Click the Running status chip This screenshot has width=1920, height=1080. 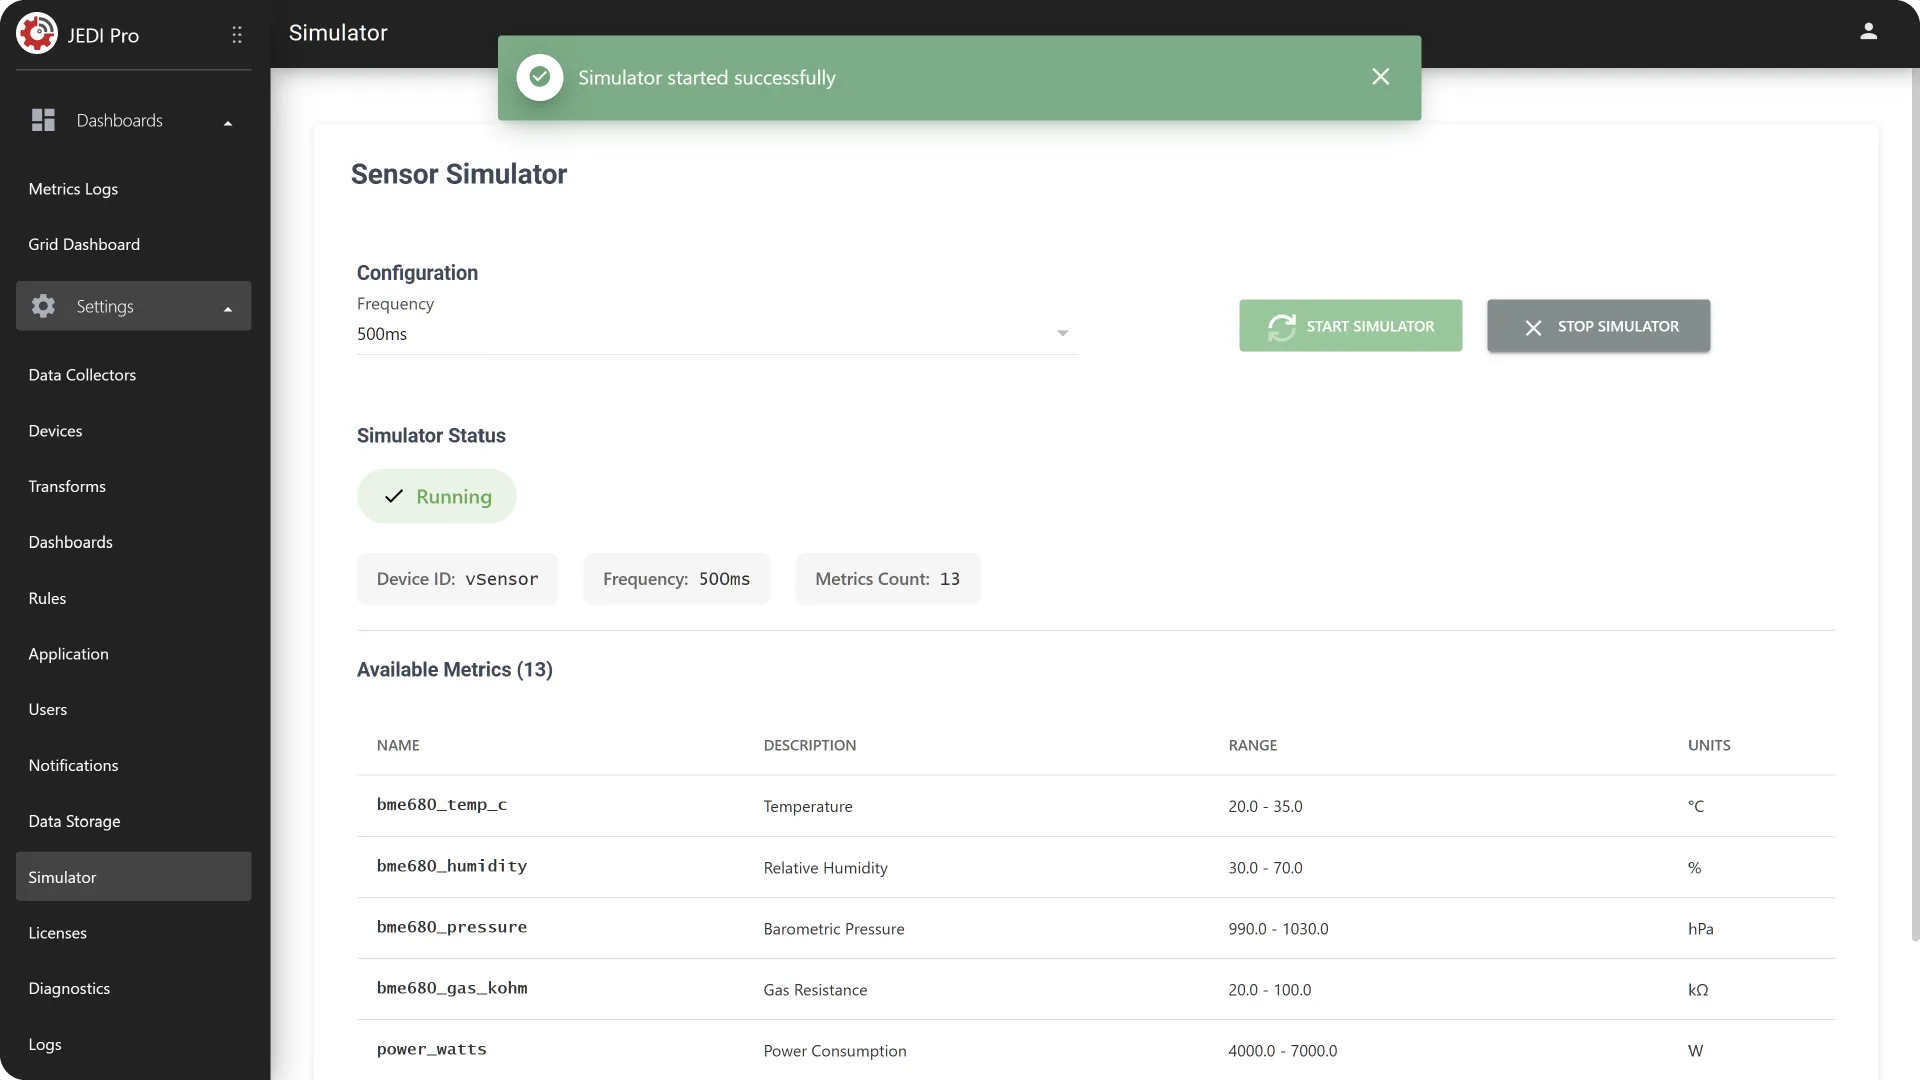coord(436,496)
